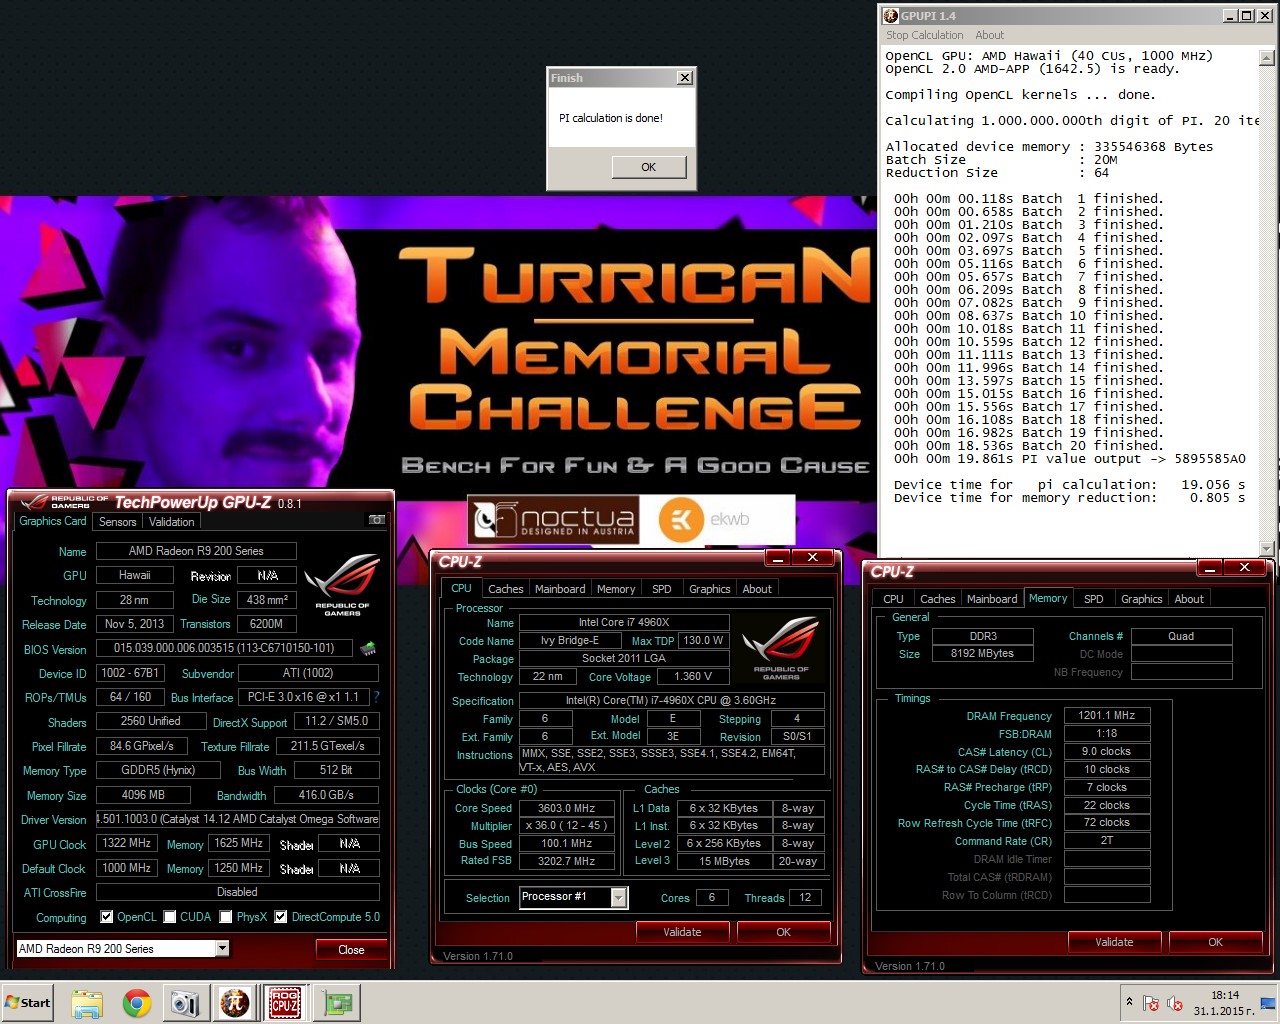The height and width of the screenshot is (1024, 1280).
Task: Click the Core Speed value 3603.0 MHz
Action: tap(566, 808)
